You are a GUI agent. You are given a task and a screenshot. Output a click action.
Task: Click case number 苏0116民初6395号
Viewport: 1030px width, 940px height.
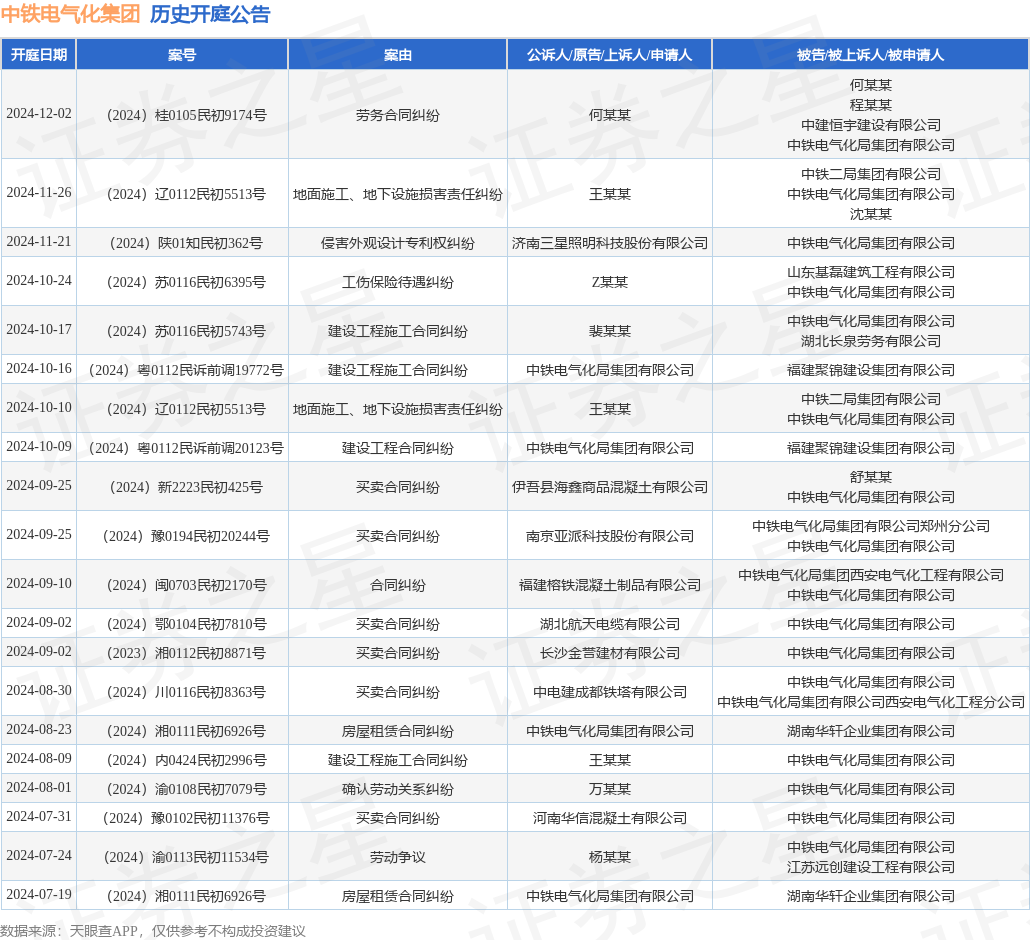pyautogui.click(x=186, y=282)
